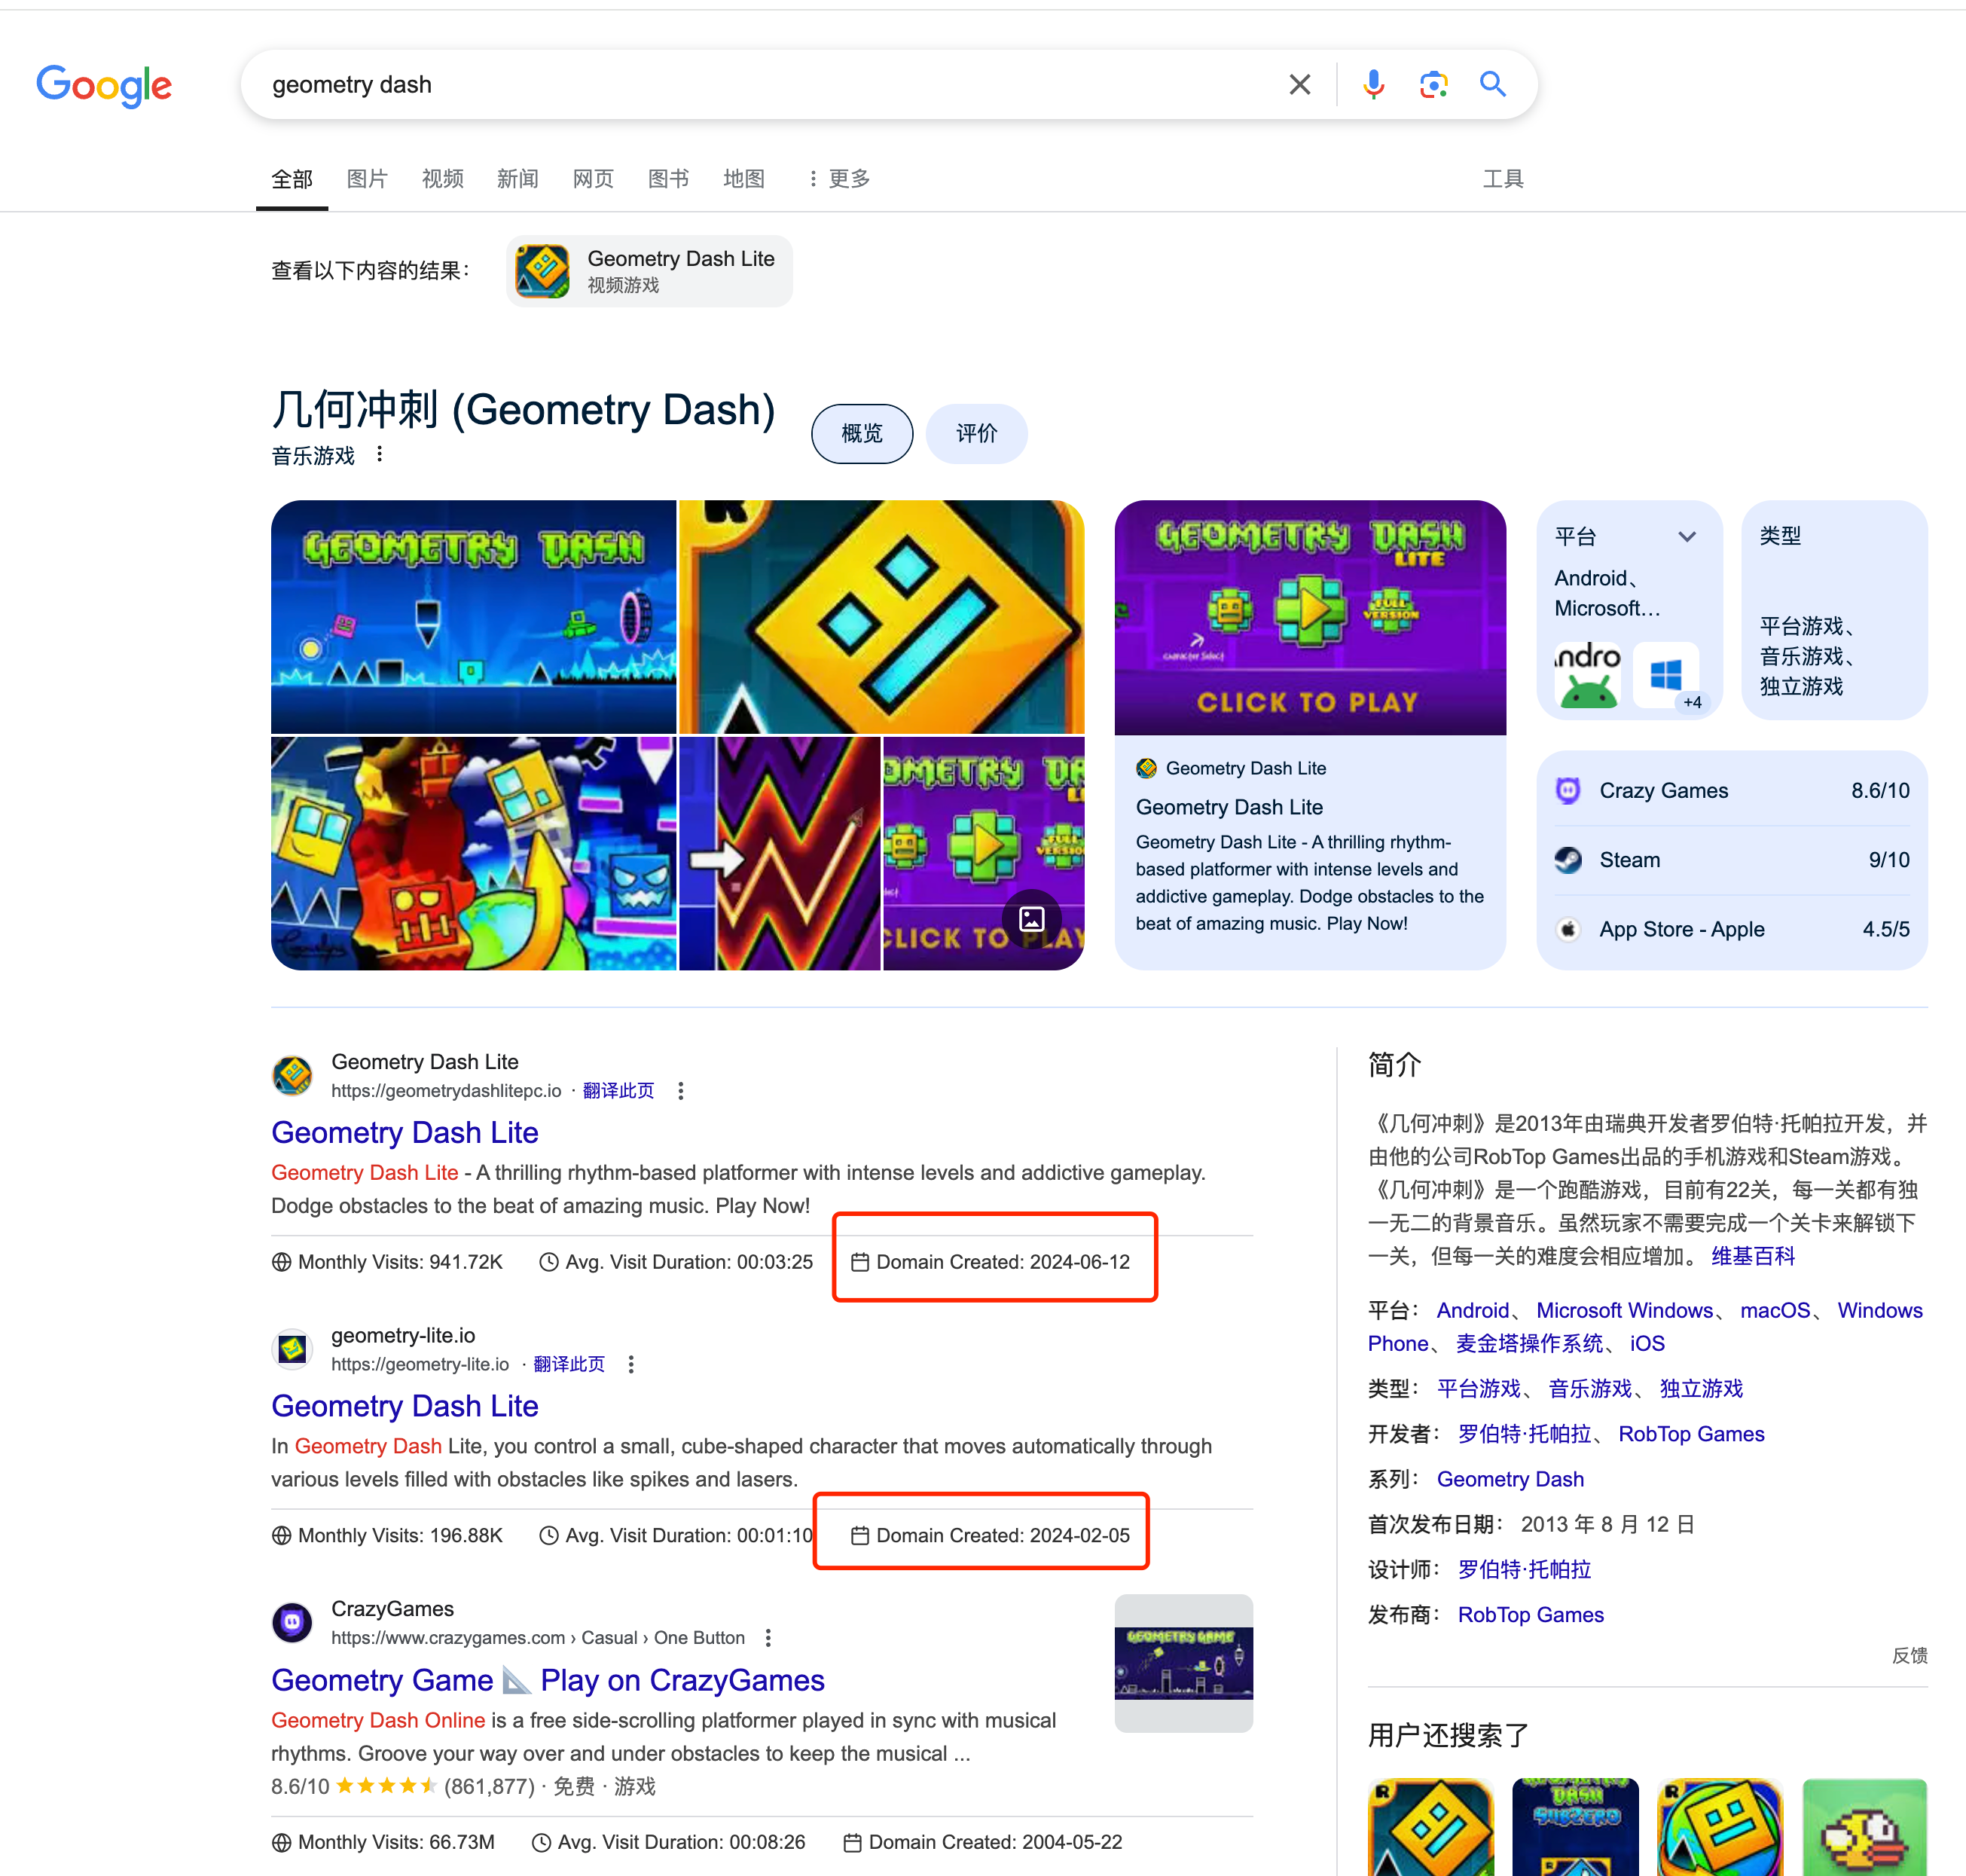Open options menu on CrazyGames result
Image resolution: width=1966 pixels, height=1876 pixels.
768,1637
